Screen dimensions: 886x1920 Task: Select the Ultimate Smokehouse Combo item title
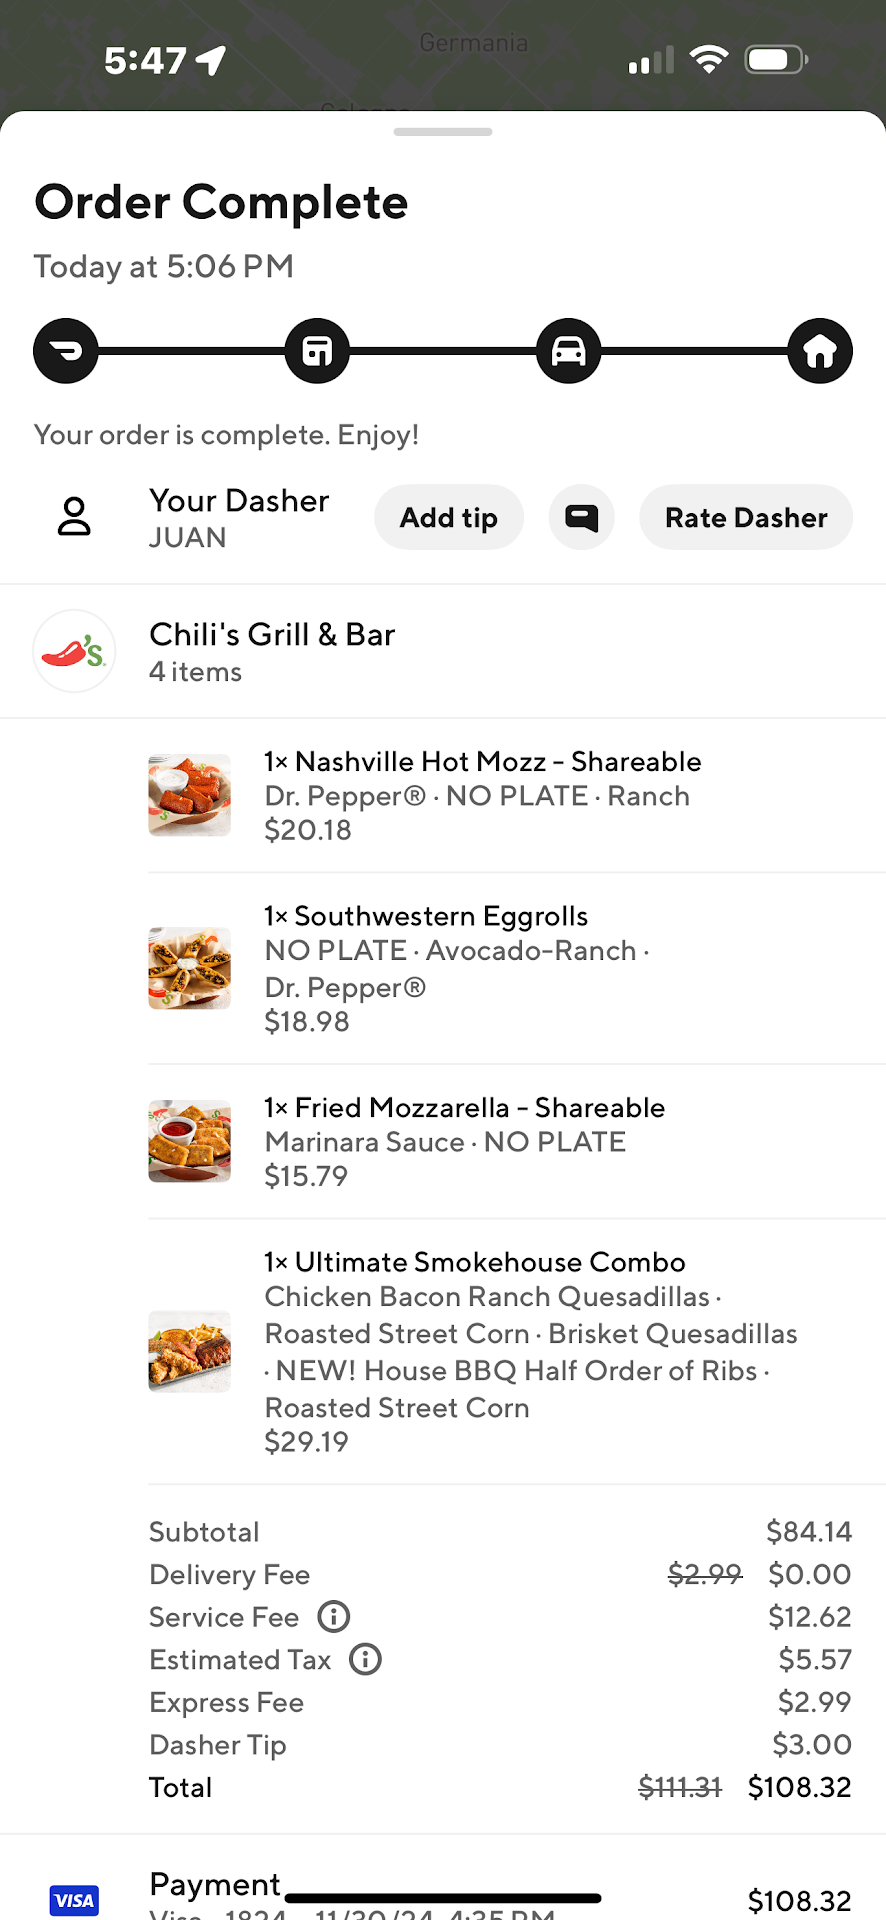click(475, 1262)
